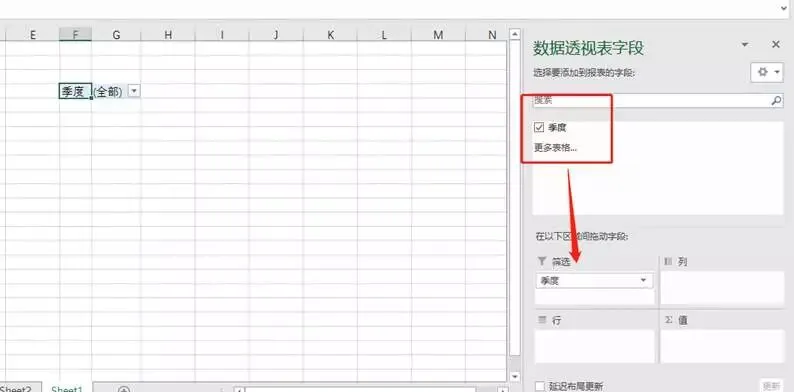This screenshot has height=392, width=794.
Task: Click the empty 列 drop area
Action: click(723, 287)
